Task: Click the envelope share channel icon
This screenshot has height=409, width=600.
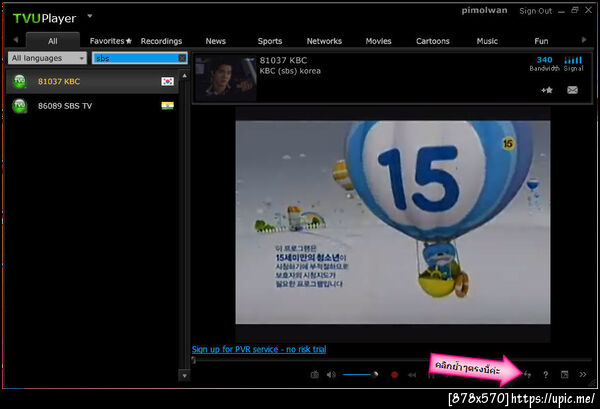Action: click(x=572, y=90)
